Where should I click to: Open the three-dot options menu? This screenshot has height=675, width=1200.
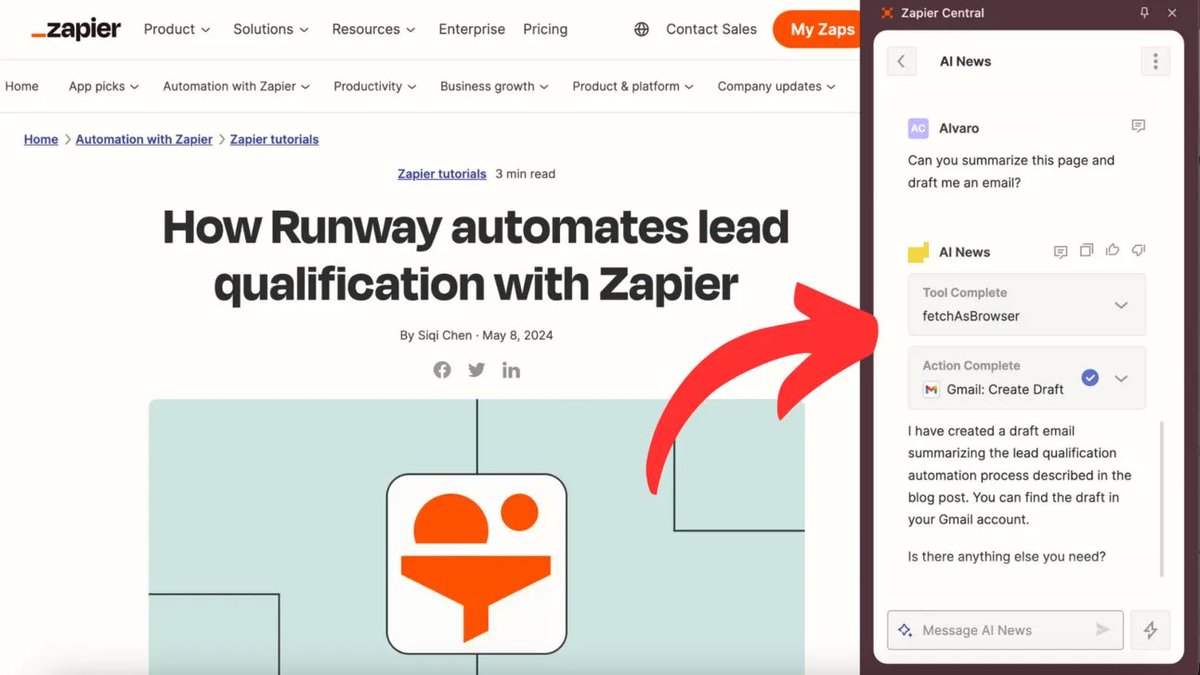click(1155, 61)
